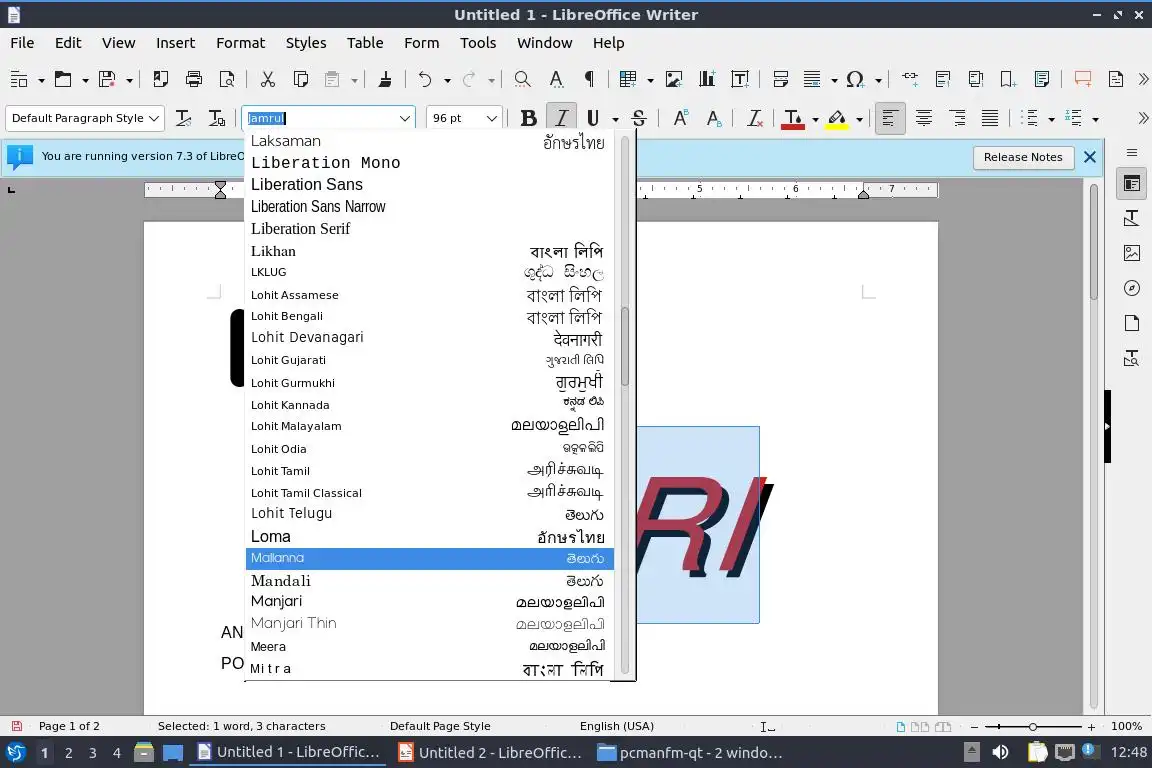
Task: Click font list scrollbar
Action: click(x=624, y=345)
